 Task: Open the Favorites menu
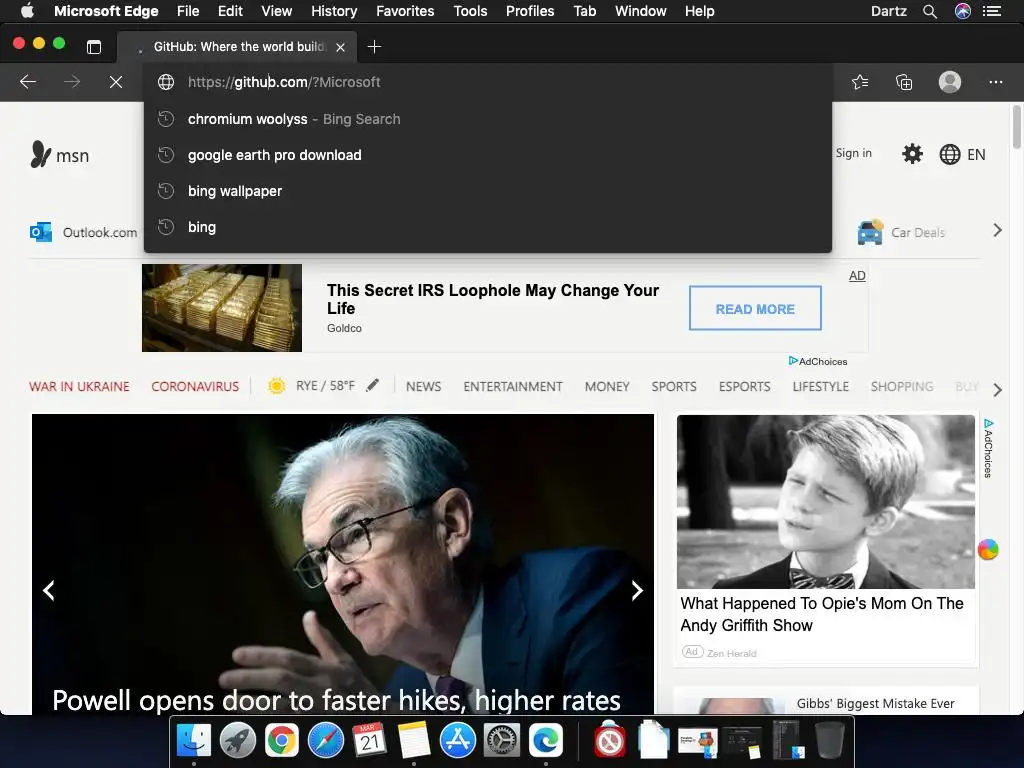(405, 11)
